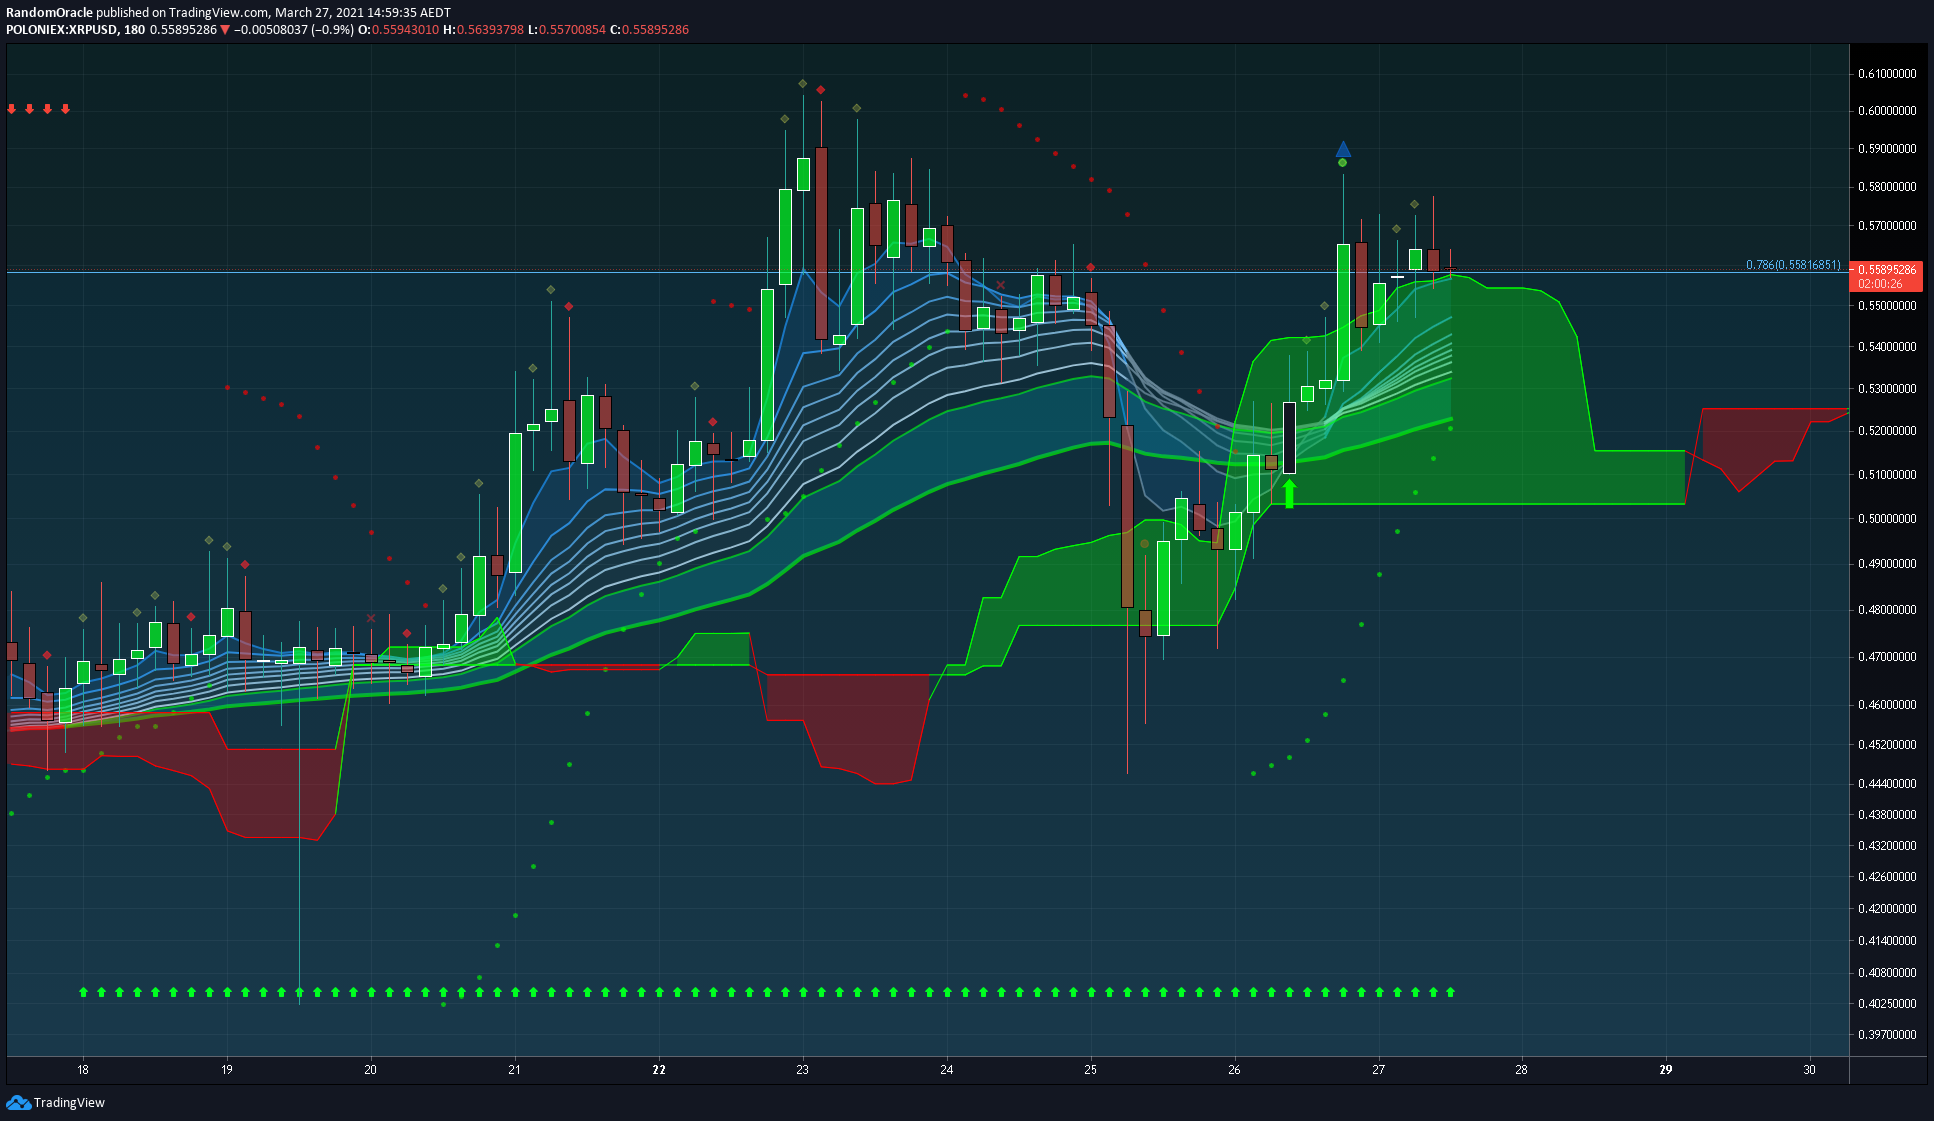Screen dimensions: 1934x1121
Task: Click the POLONIEX:XRPUSD symbol label
Action: [61, 30]
